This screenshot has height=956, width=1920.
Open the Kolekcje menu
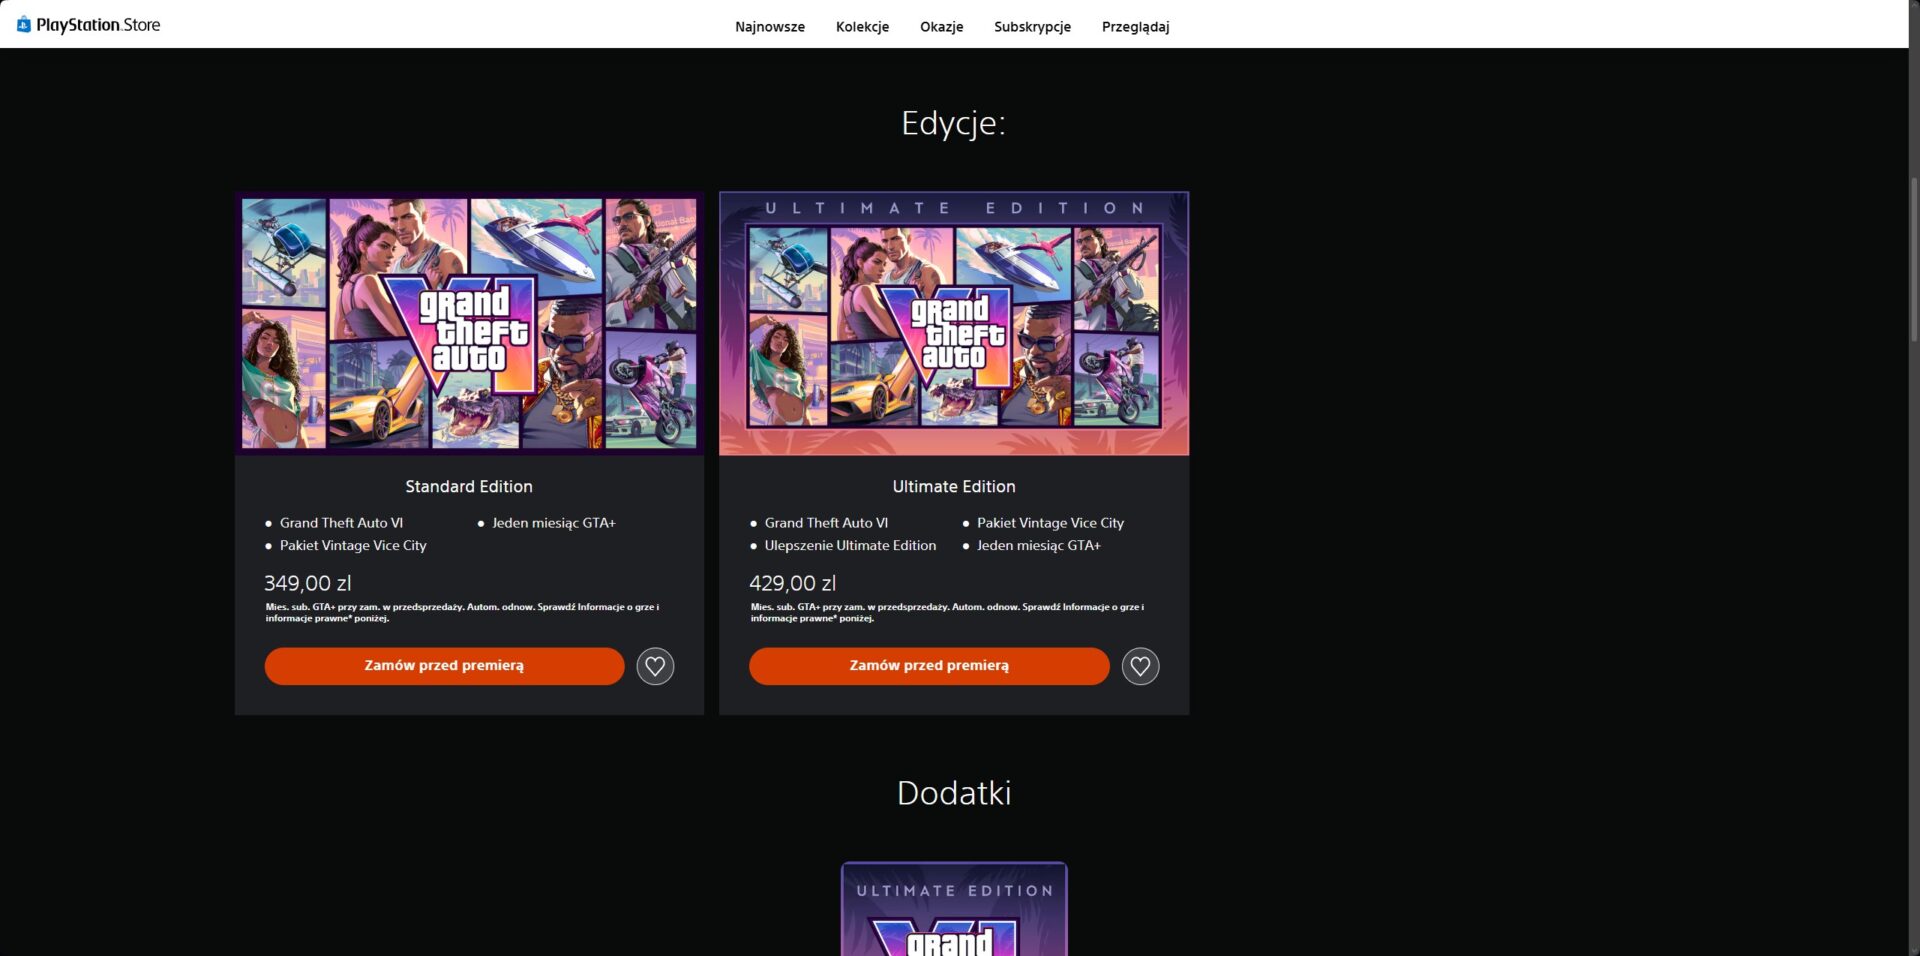862,27
